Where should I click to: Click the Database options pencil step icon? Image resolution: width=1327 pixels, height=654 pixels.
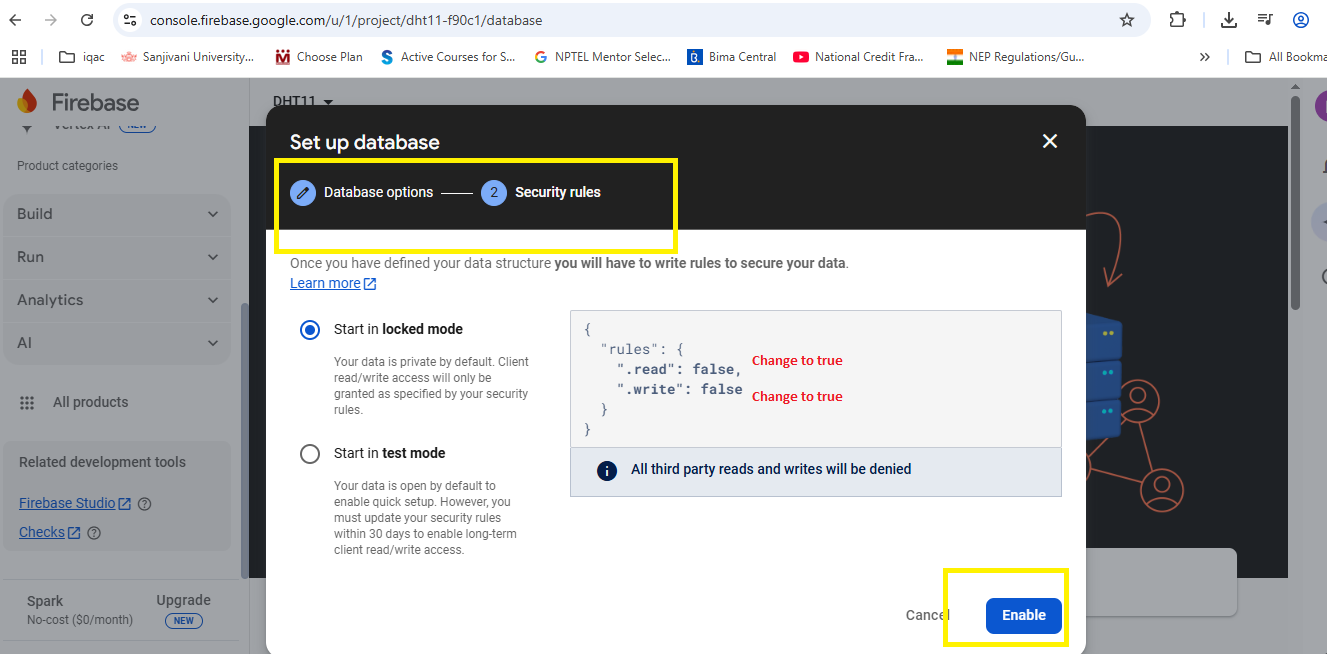303,192
